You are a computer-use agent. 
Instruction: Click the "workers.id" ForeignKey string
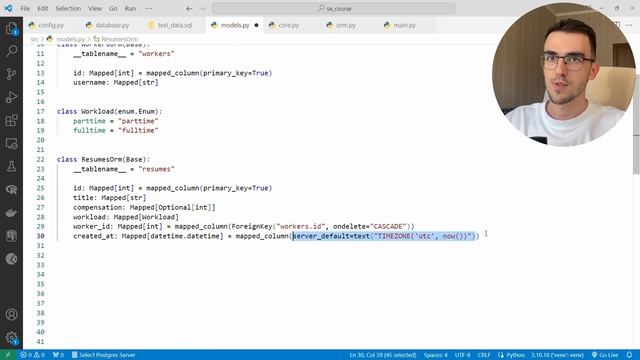click(300, 227)
